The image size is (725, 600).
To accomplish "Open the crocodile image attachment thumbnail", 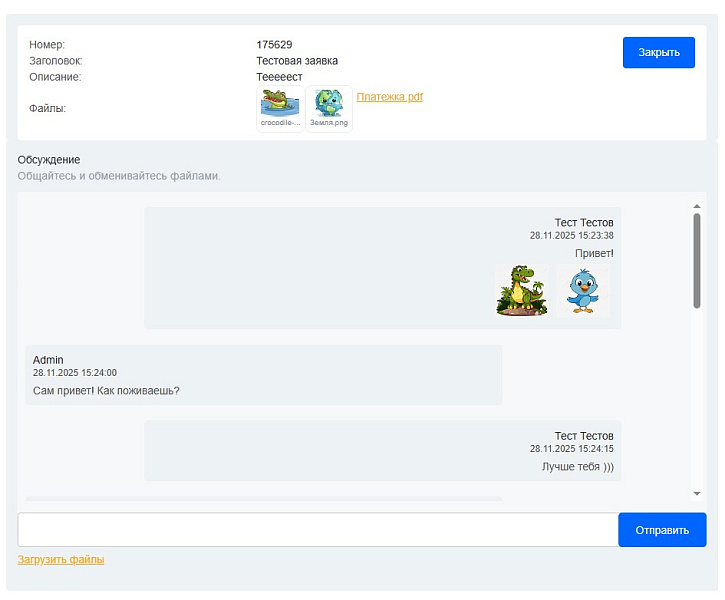I will (x=280, y=105).
